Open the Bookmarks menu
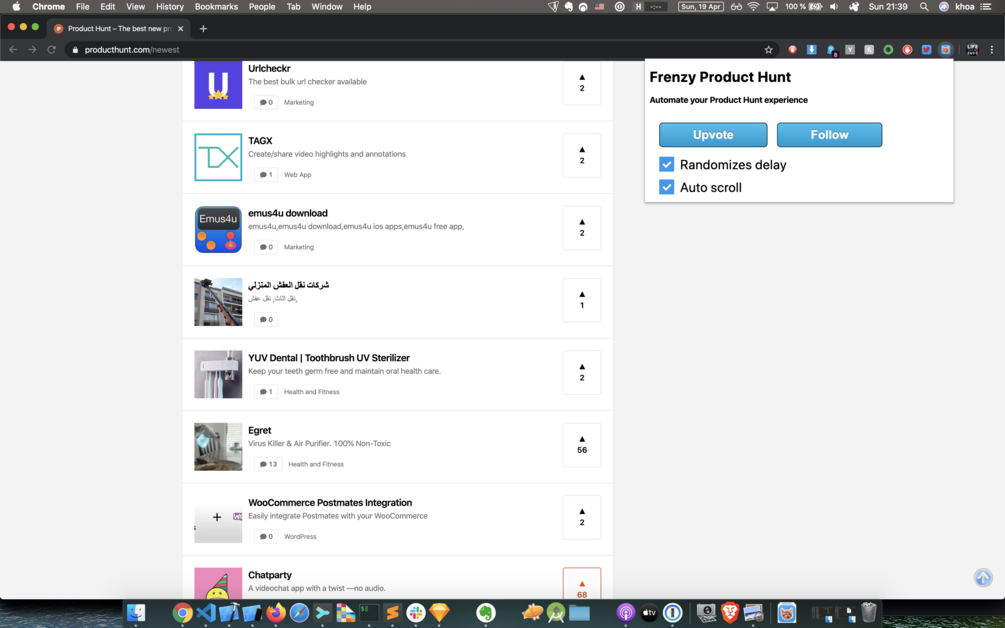1005x628 pixels. (x=216, y=6)
